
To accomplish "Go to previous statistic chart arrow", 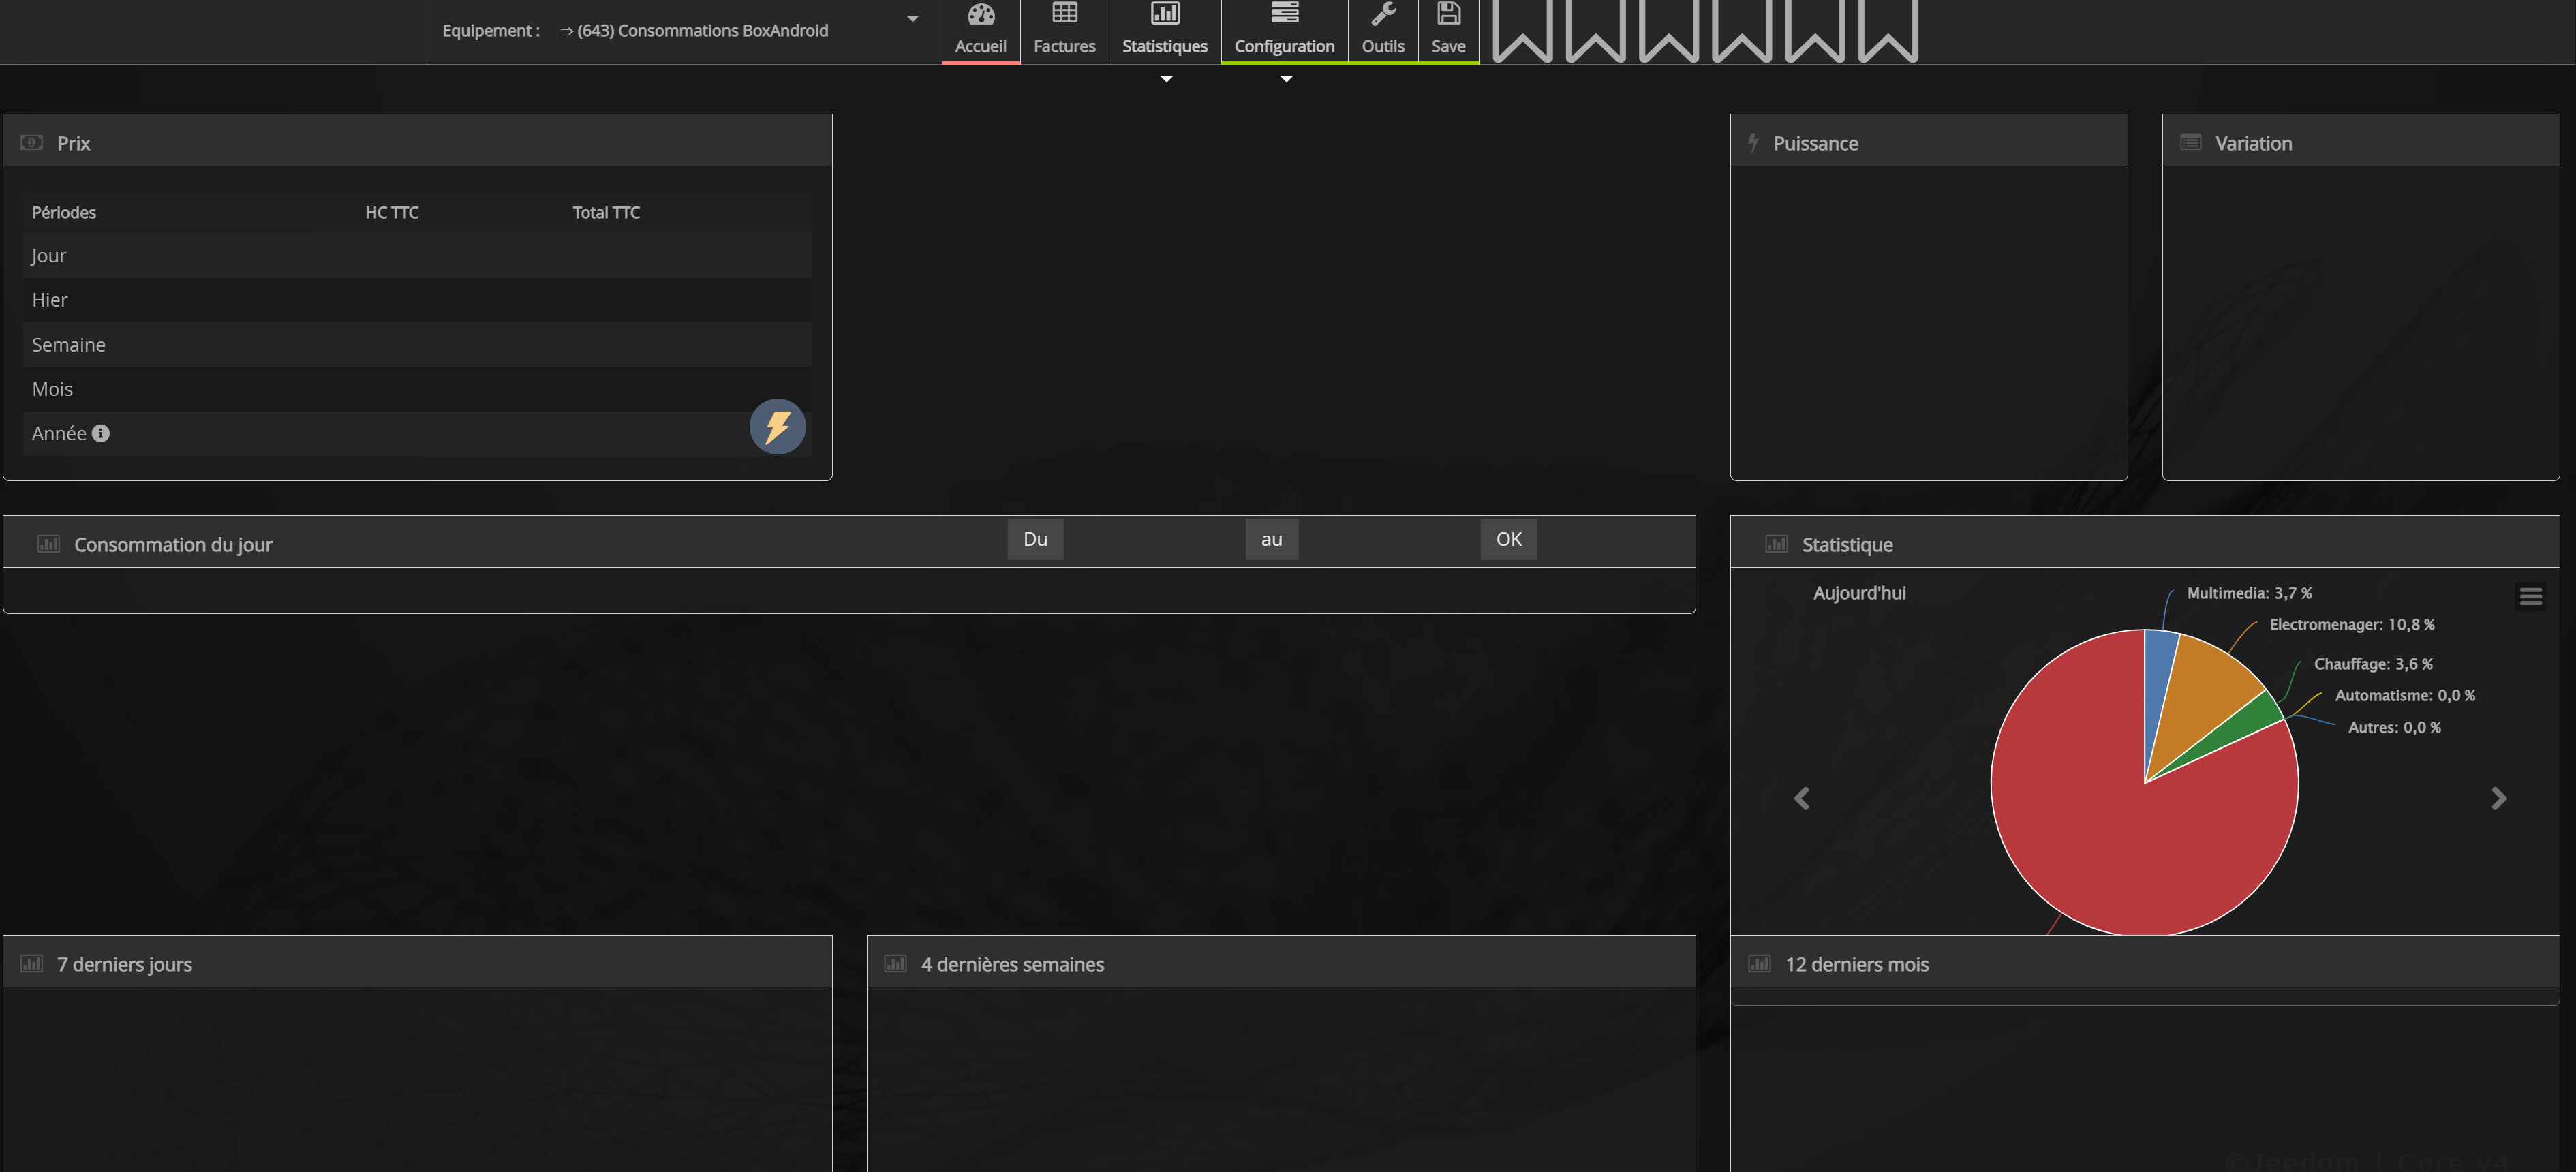I will (1802, 798).
